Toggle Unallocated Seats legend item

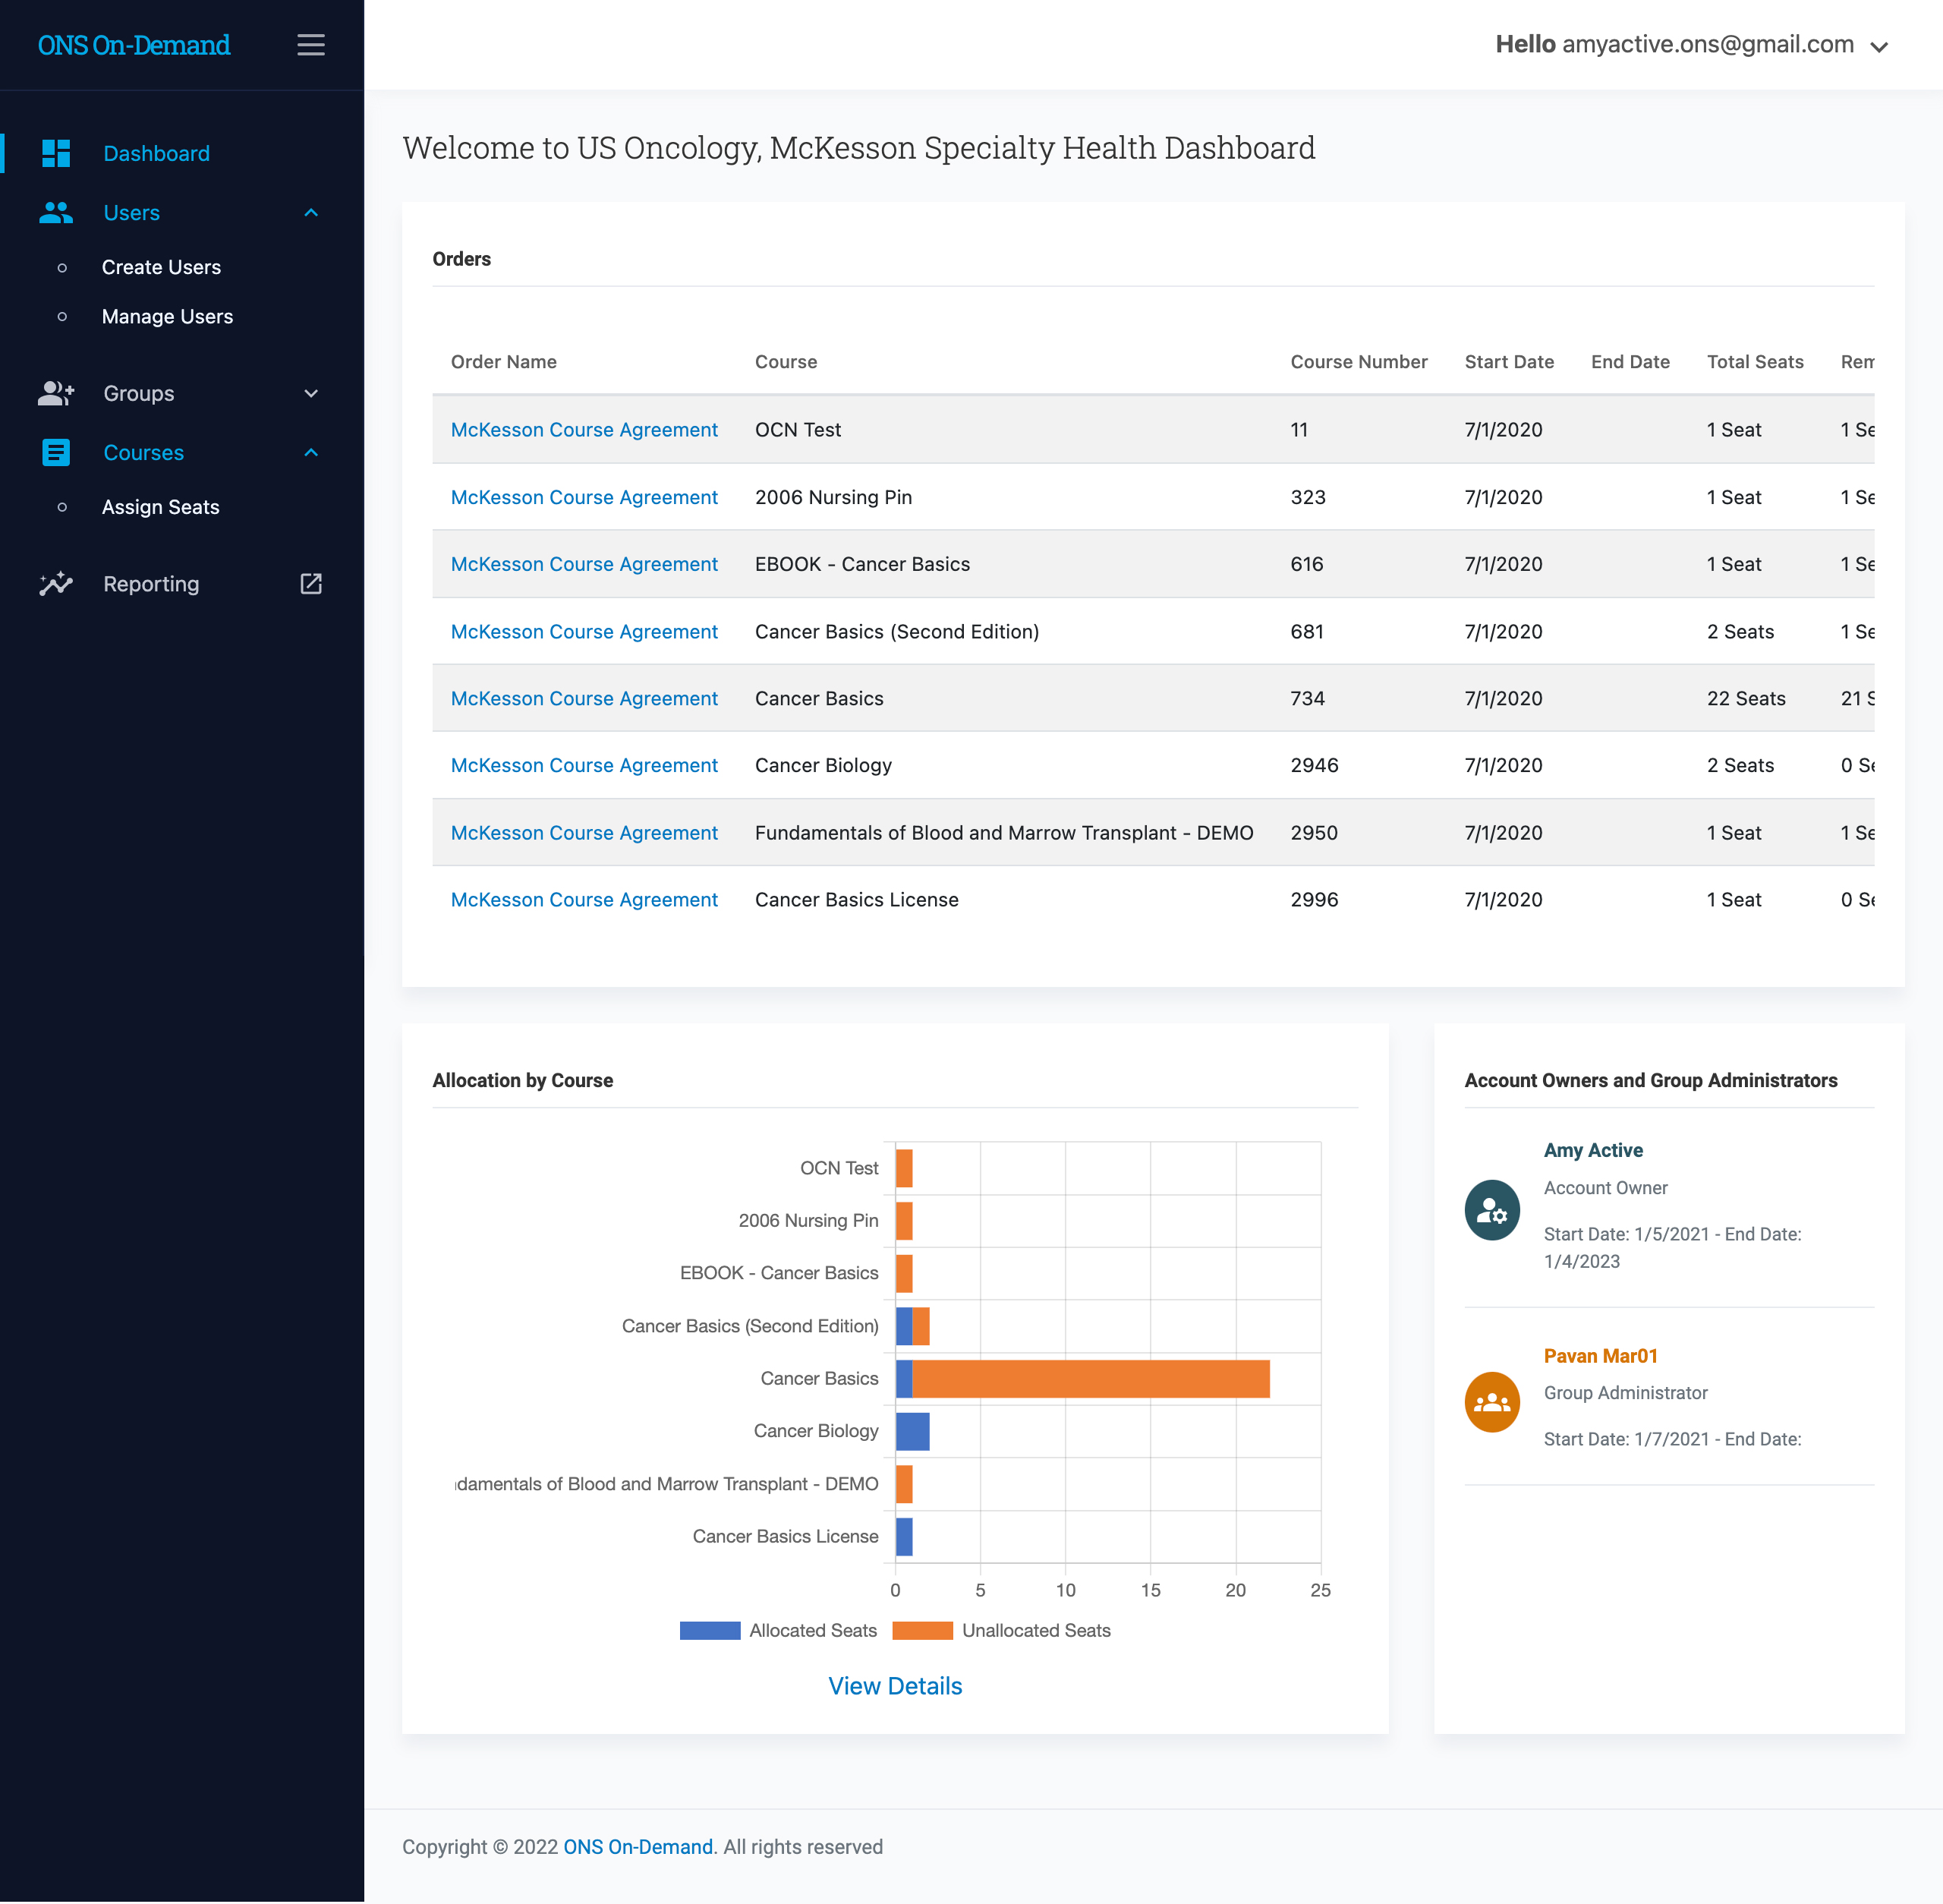click(1001, 1631)
